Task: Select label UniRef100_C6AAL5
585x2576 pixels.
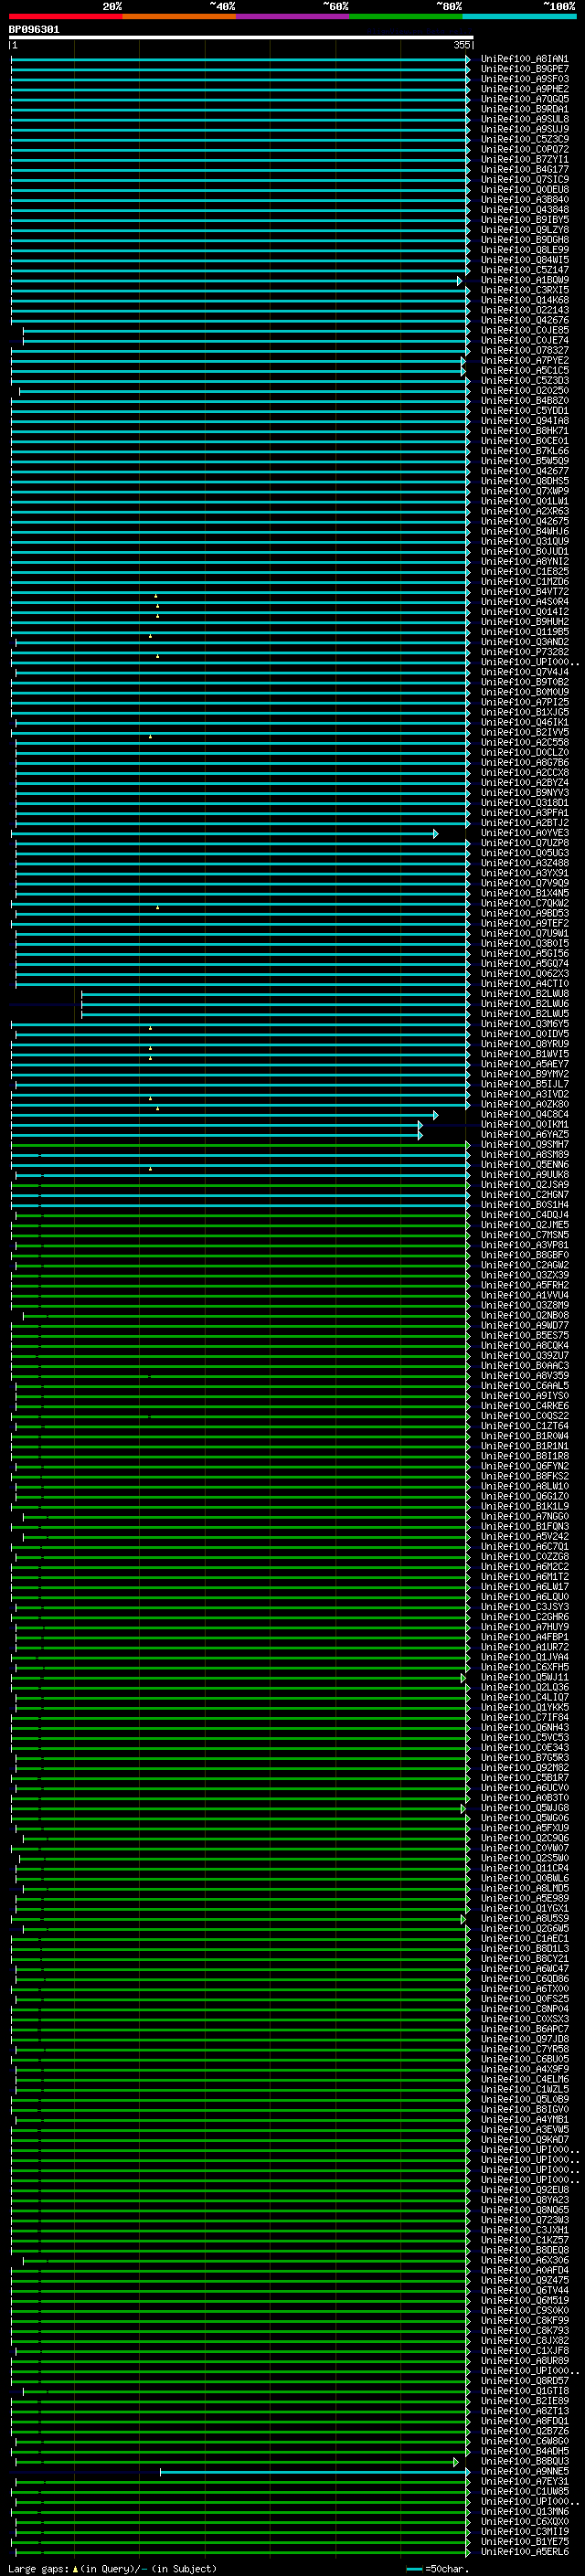Action: [524, 1385]
